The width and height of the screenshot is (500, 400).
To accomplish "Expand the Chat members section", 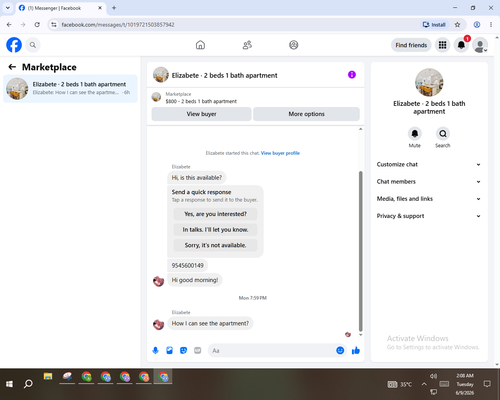I will (x=429, y=182).
